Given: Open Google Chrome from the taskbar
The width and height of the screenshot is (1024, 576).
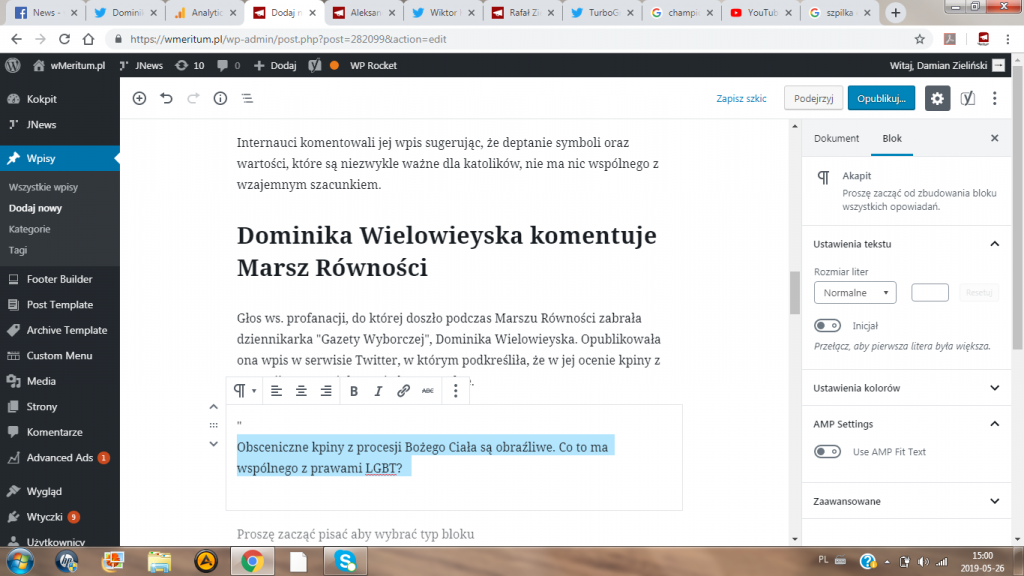Looking at the screenshot, I should [251, 561].
